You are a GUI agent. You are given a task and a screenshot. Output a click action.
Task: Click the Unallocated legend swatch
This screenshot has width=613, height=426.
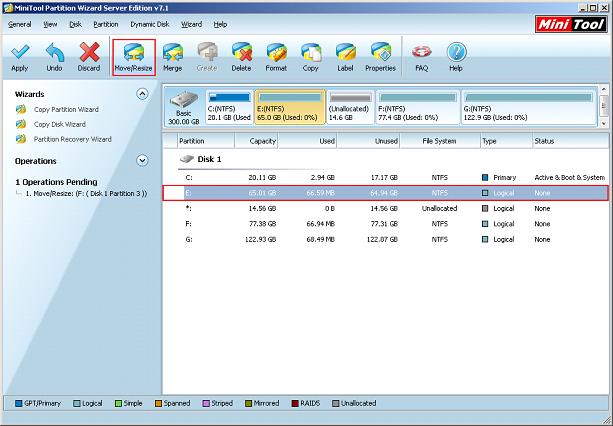coord(335,403)
